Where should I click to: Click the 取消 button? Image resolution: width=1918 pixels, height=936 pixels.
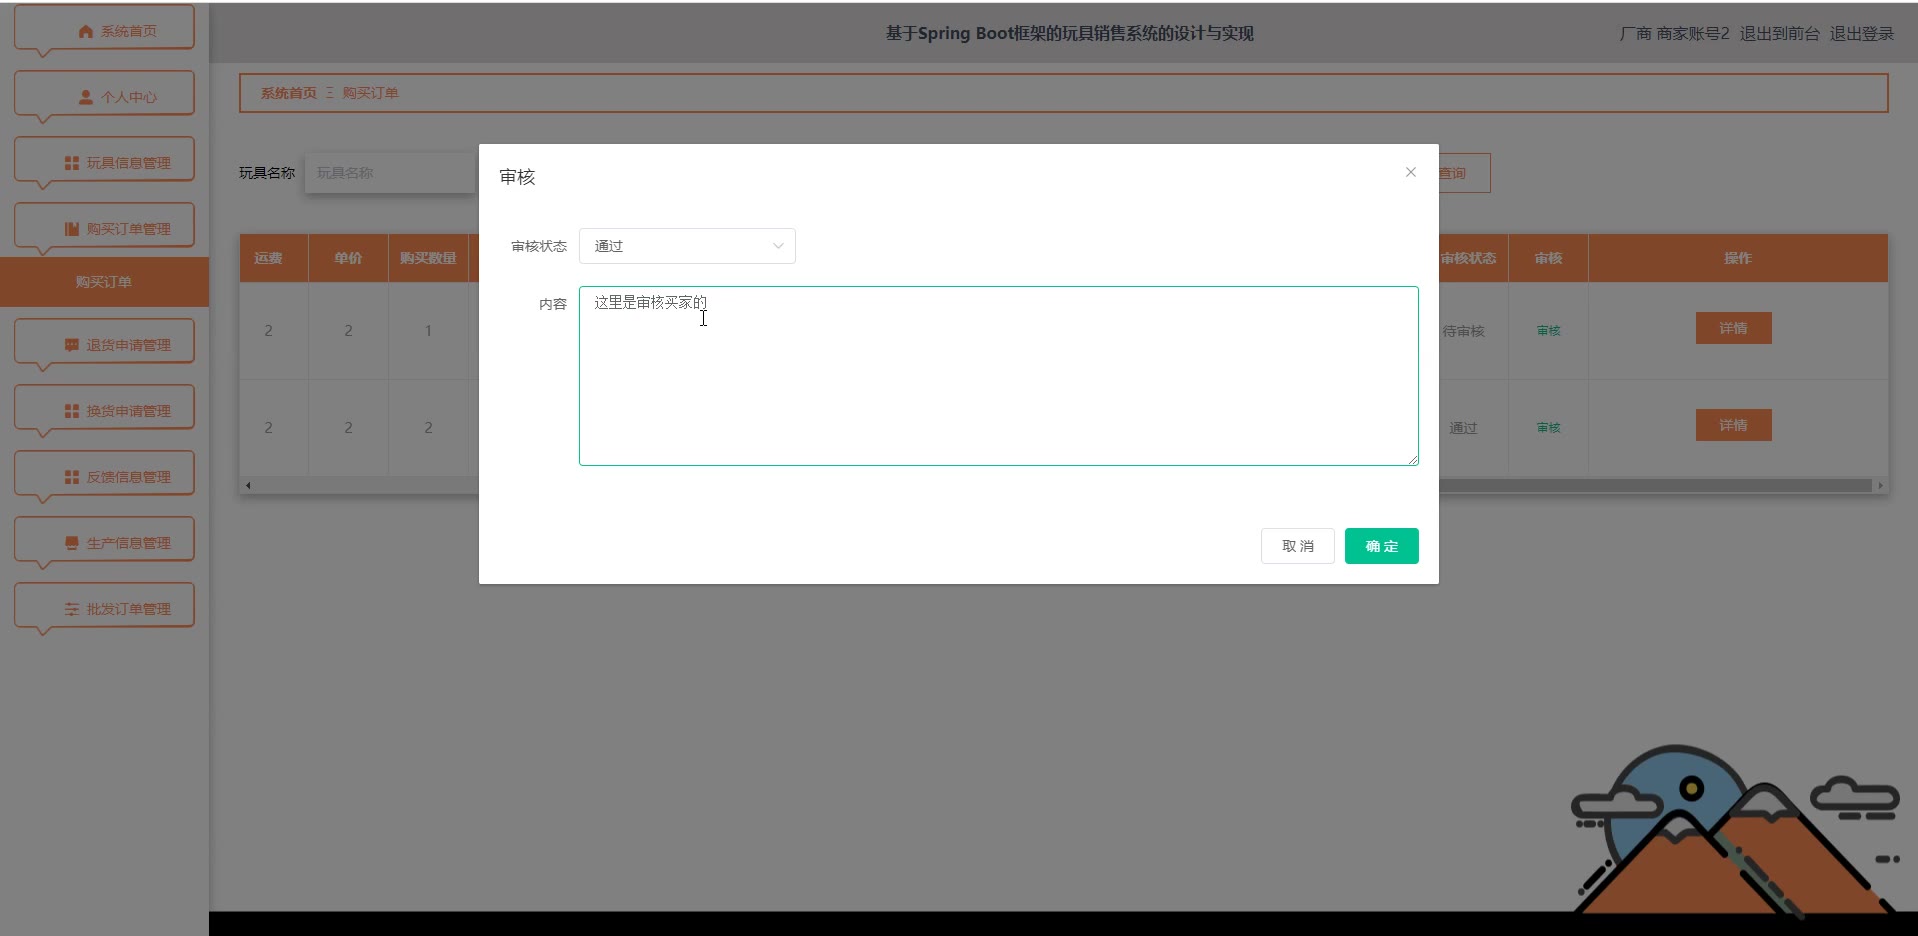pyautogui.click(x=1297, y=546)
